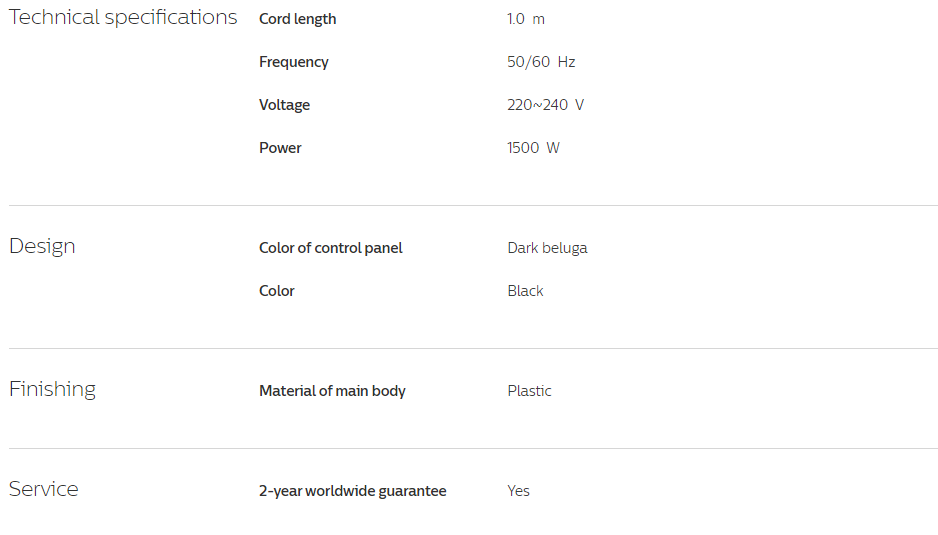Viewport: 938px width, 535px height.
Task: Click the Yes guarantee value
Action: (519, 491)
